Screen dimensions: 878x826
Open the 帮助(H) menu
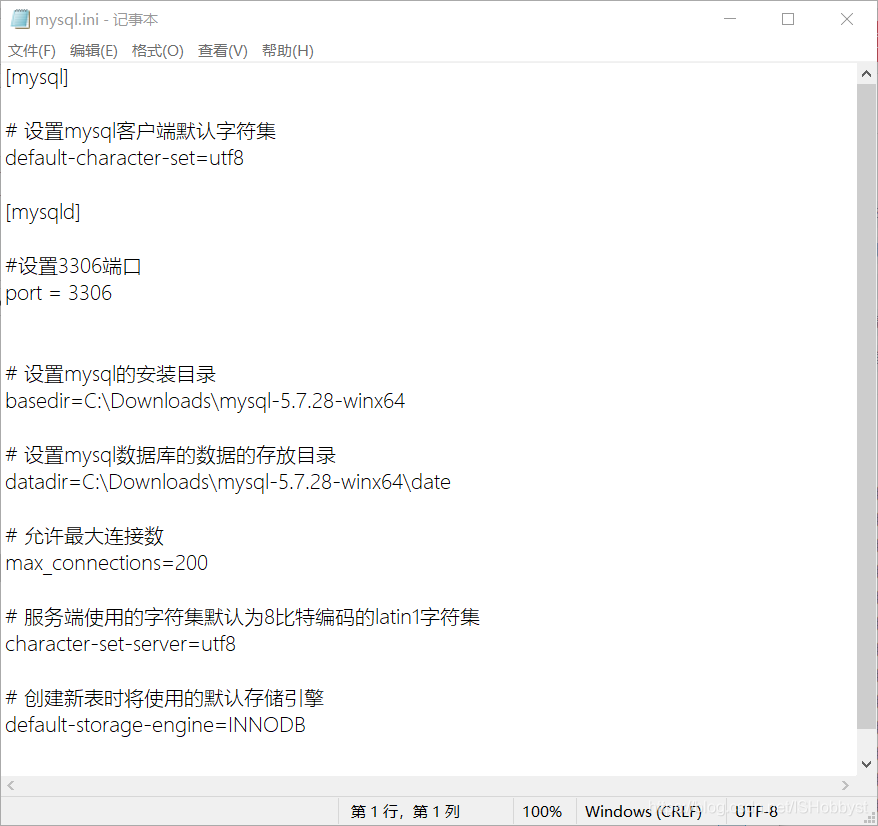(287, 51)
